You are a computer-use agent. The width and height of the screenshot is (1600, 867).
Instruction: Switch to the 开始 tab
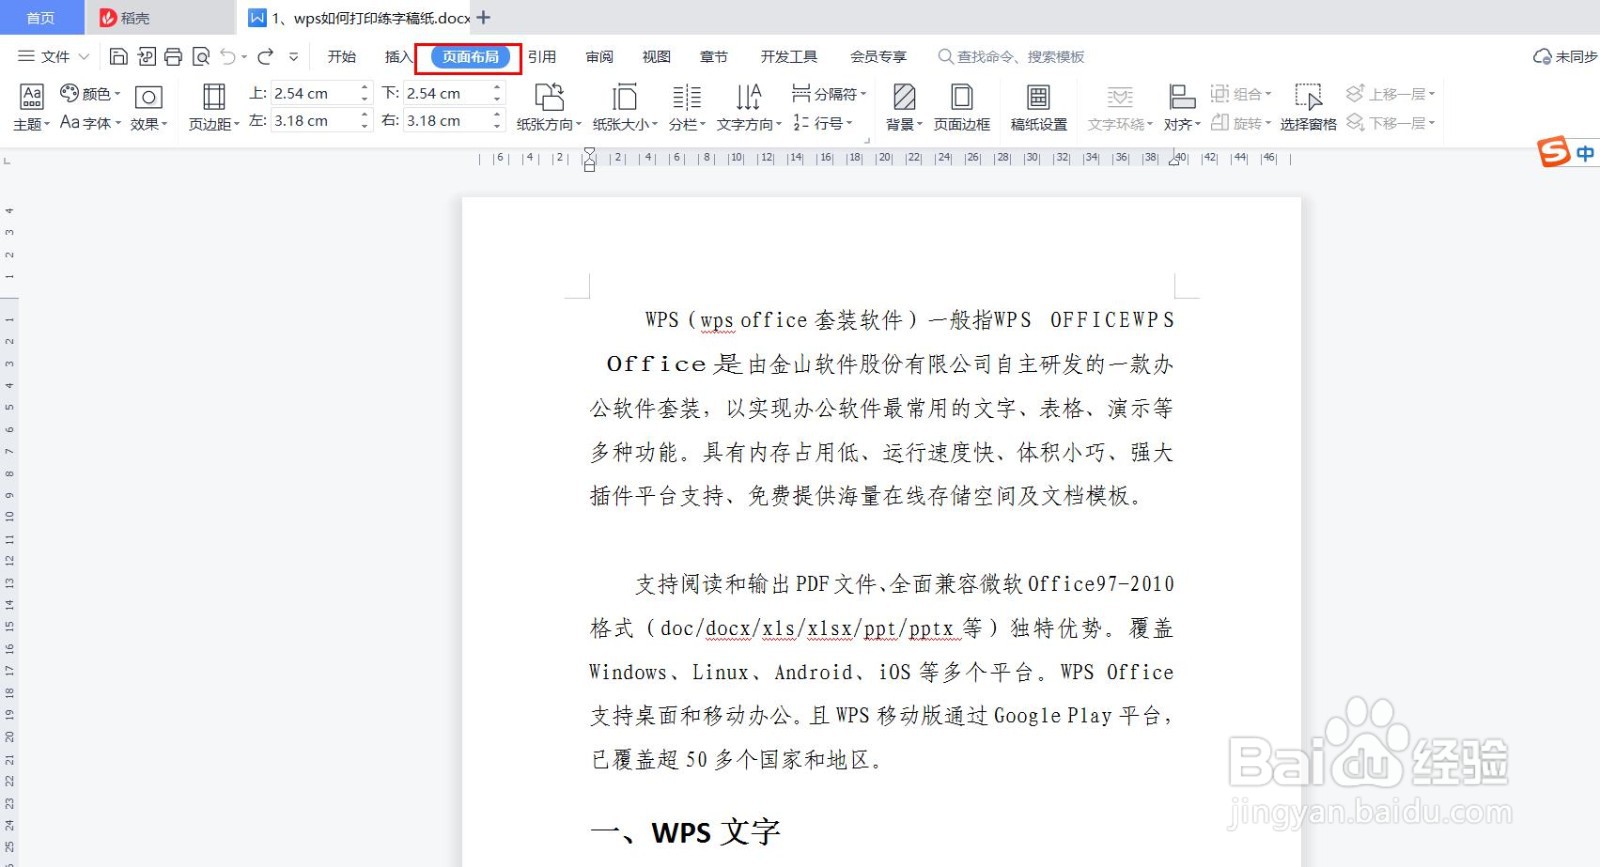tap(342, 57)
